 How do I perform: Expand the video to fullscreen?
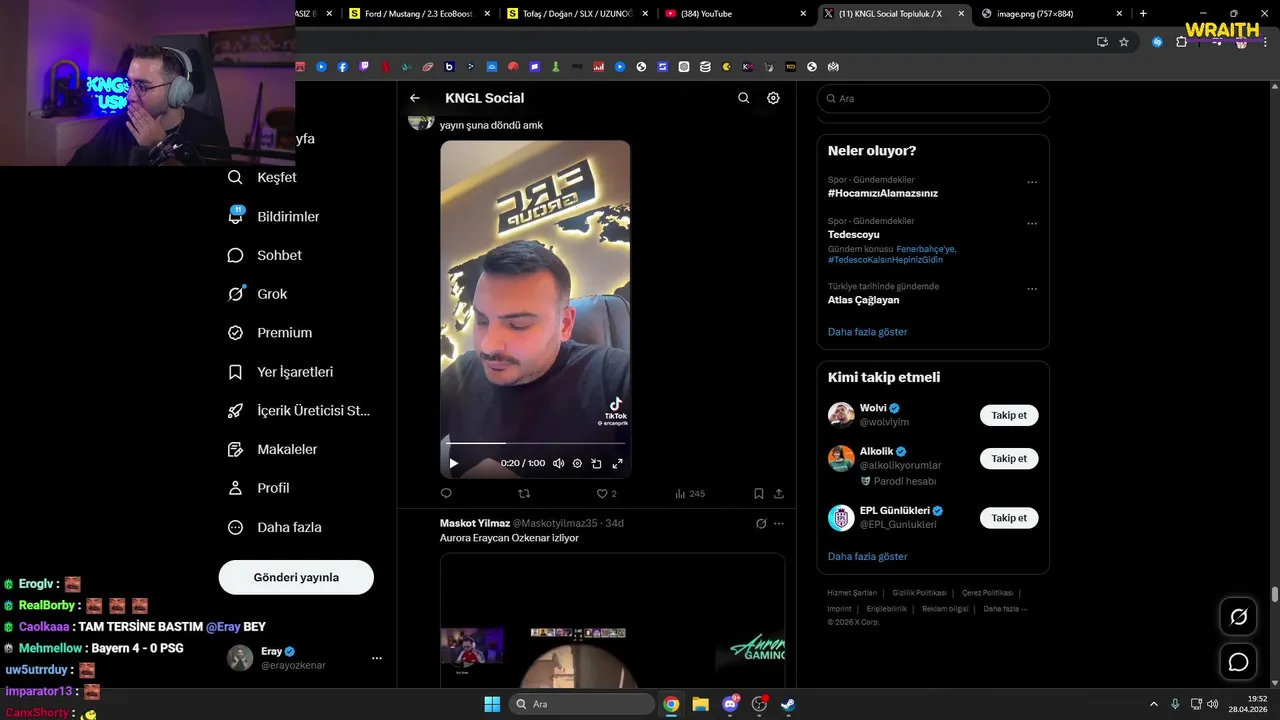617,463
